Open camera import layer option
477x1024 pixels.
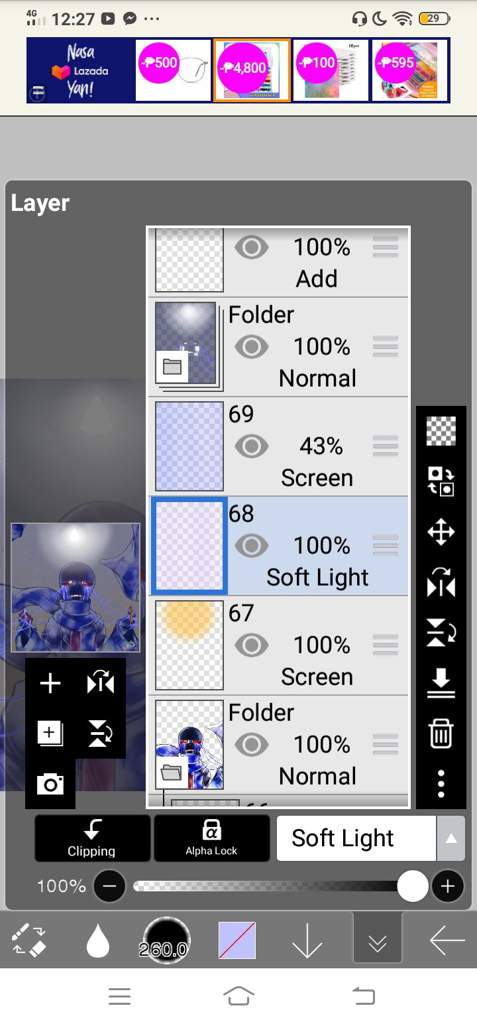[x=50, y=784]
